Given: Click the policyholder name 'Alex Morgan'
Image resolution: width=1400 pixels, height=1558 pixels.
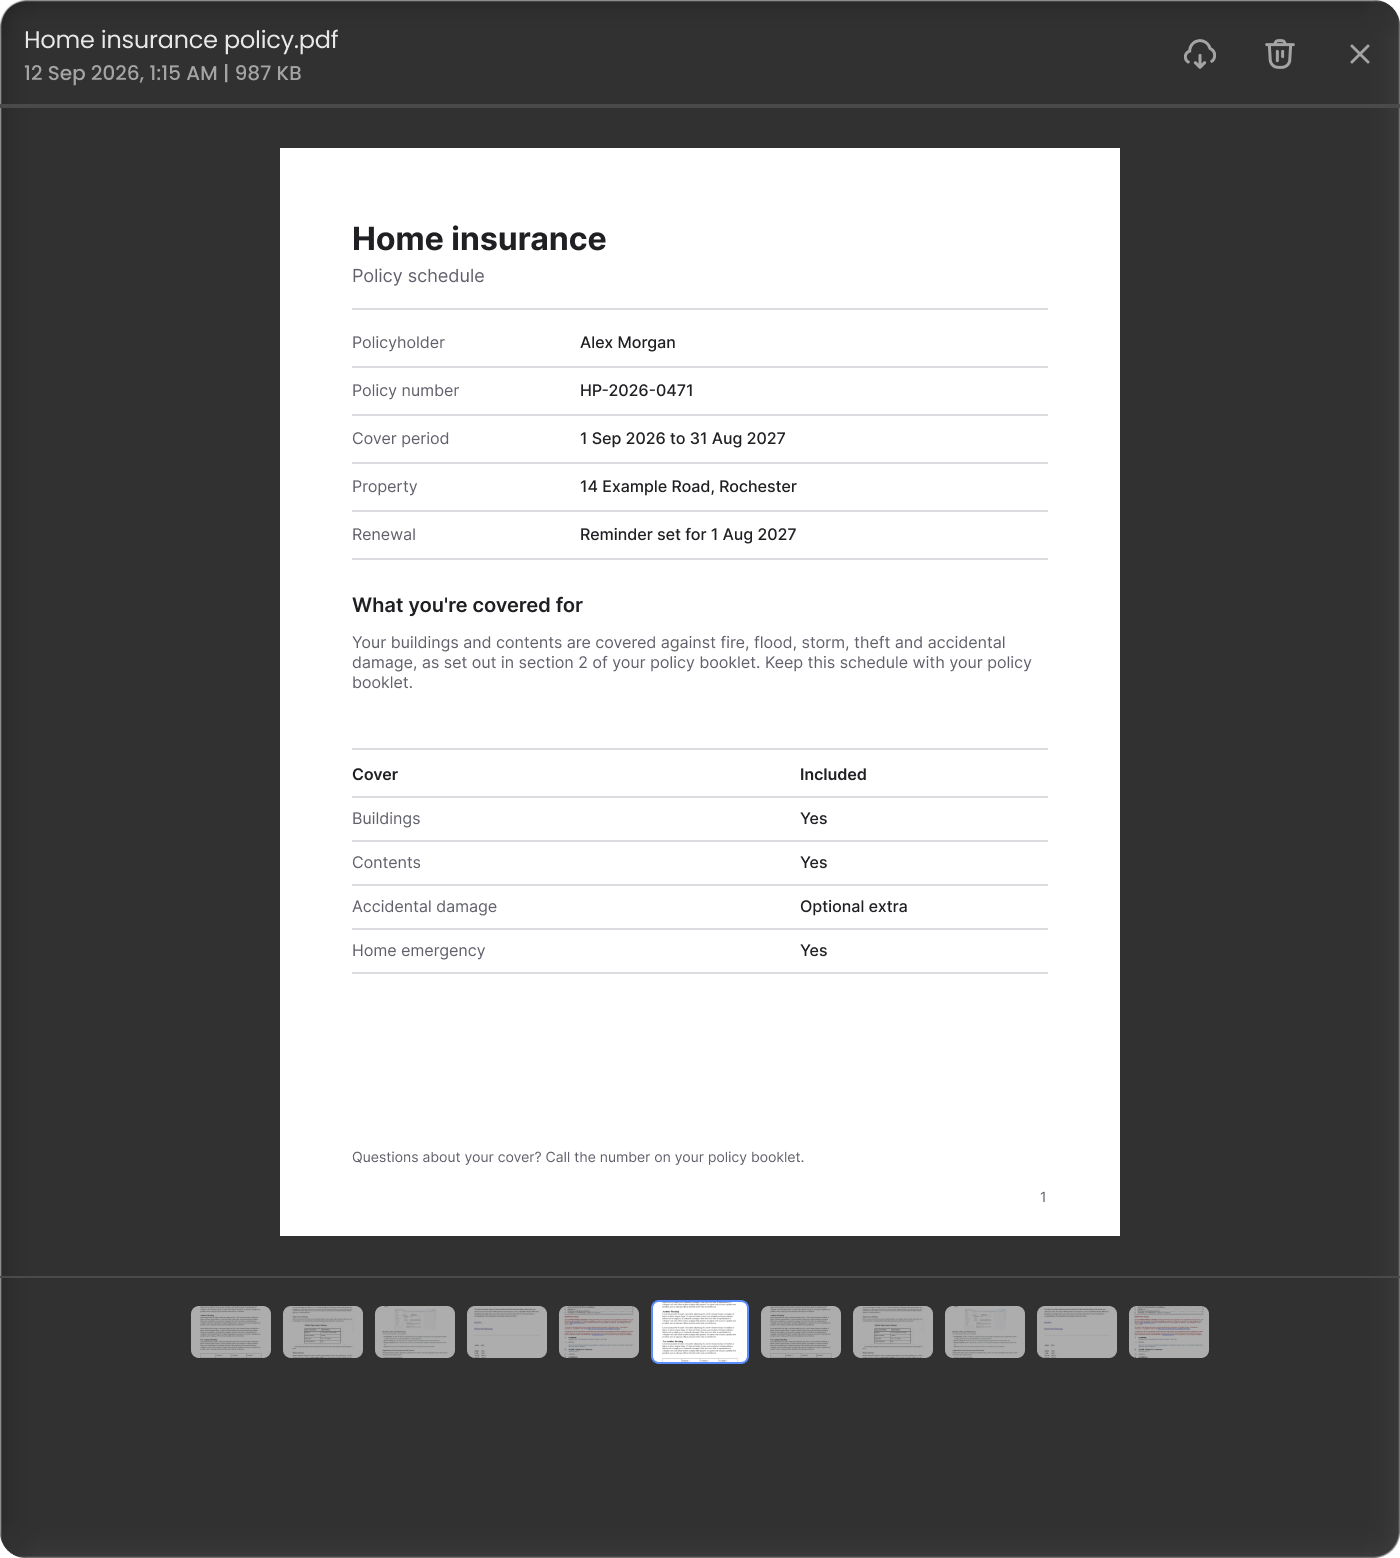Looking at the screenshot, I should tap(628, 343).
